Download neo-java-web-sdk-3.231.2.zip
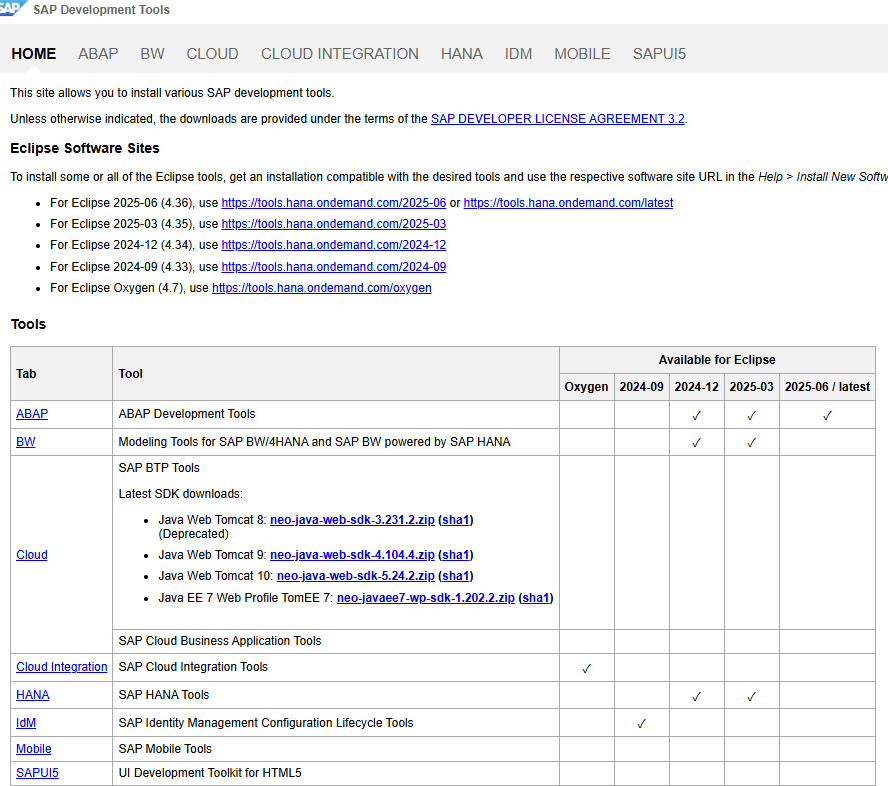 click(x=352, y=520)
